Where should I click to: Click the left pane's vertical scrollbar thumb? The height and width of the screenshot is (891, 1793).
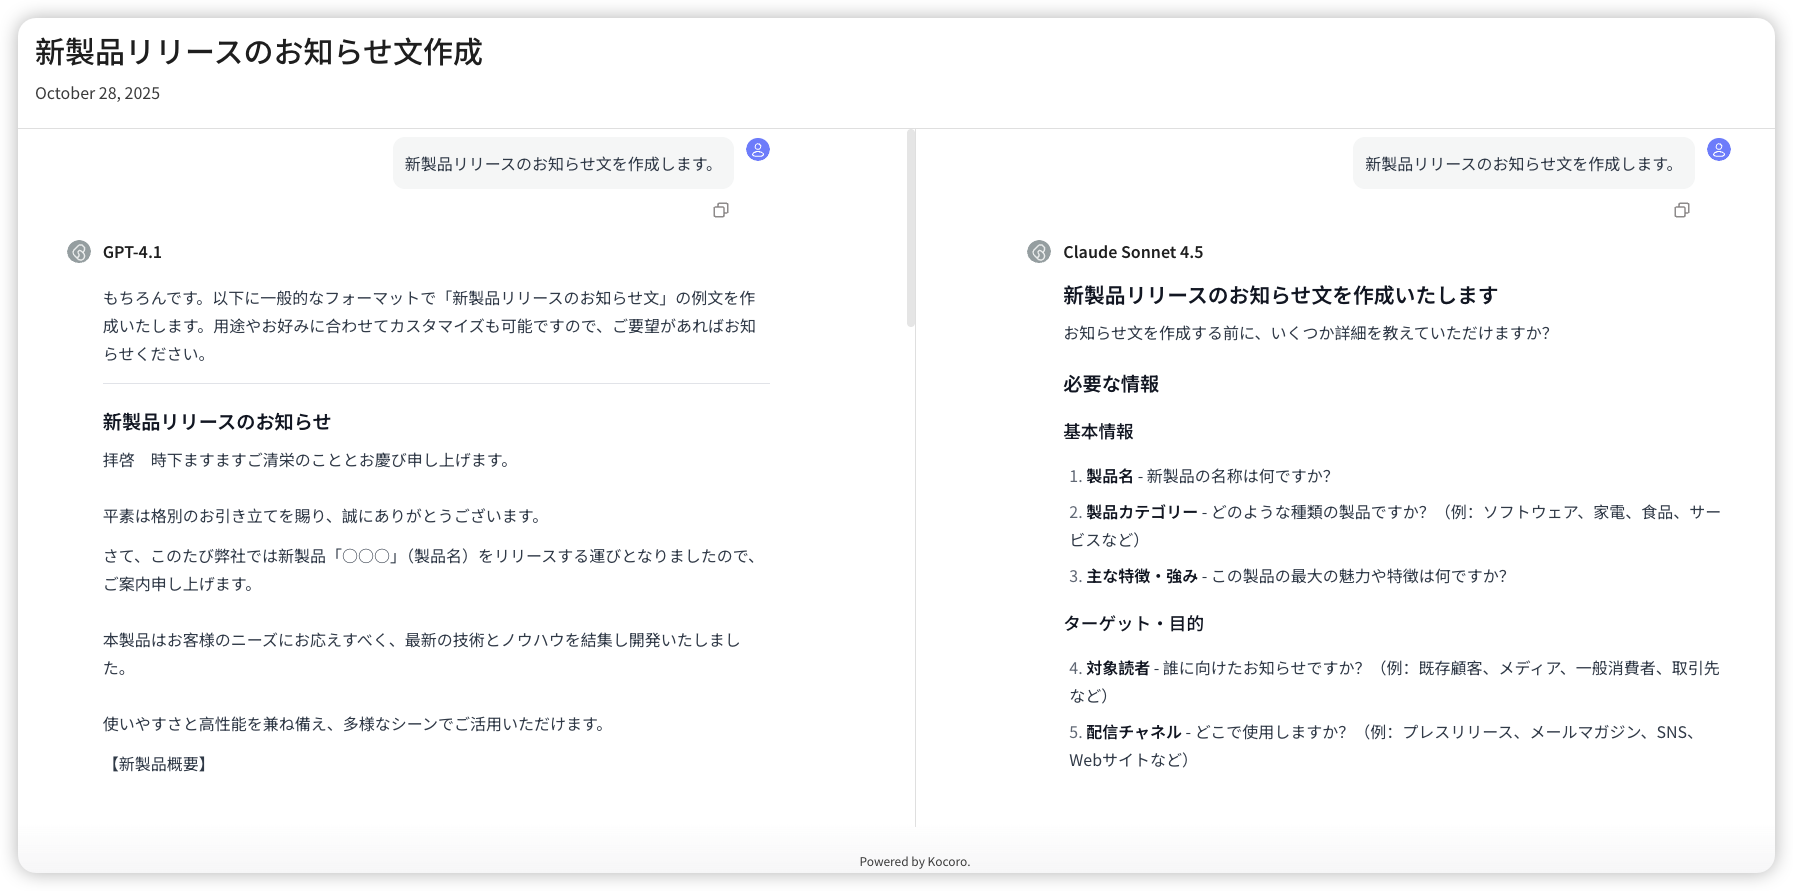tap(910, 228)
